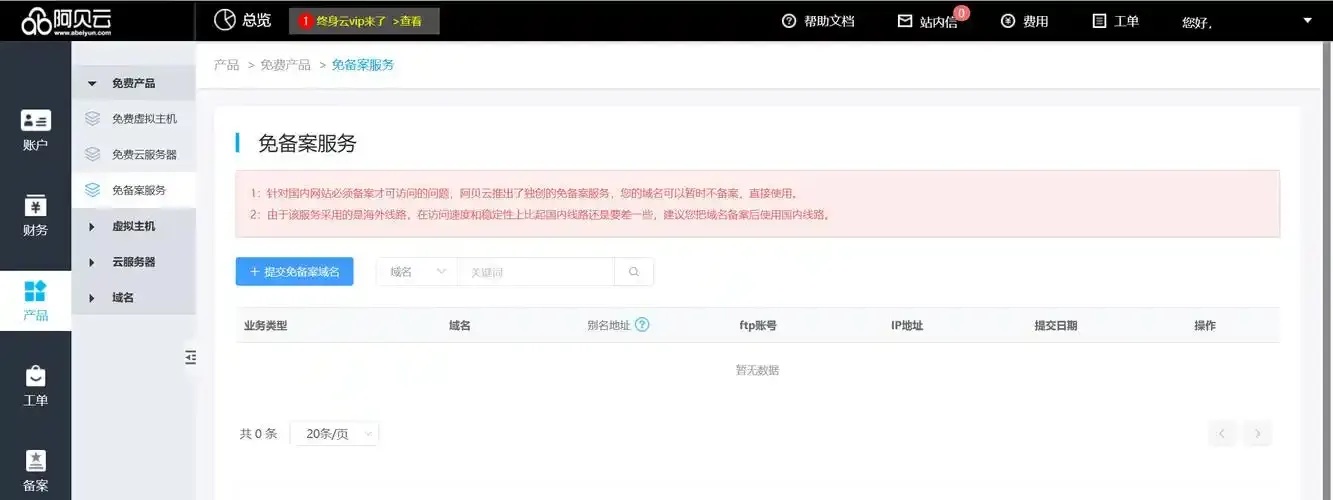1333x500 pixels.
Task: Click the 免备案服务 page heading
Action: (307, 143)
